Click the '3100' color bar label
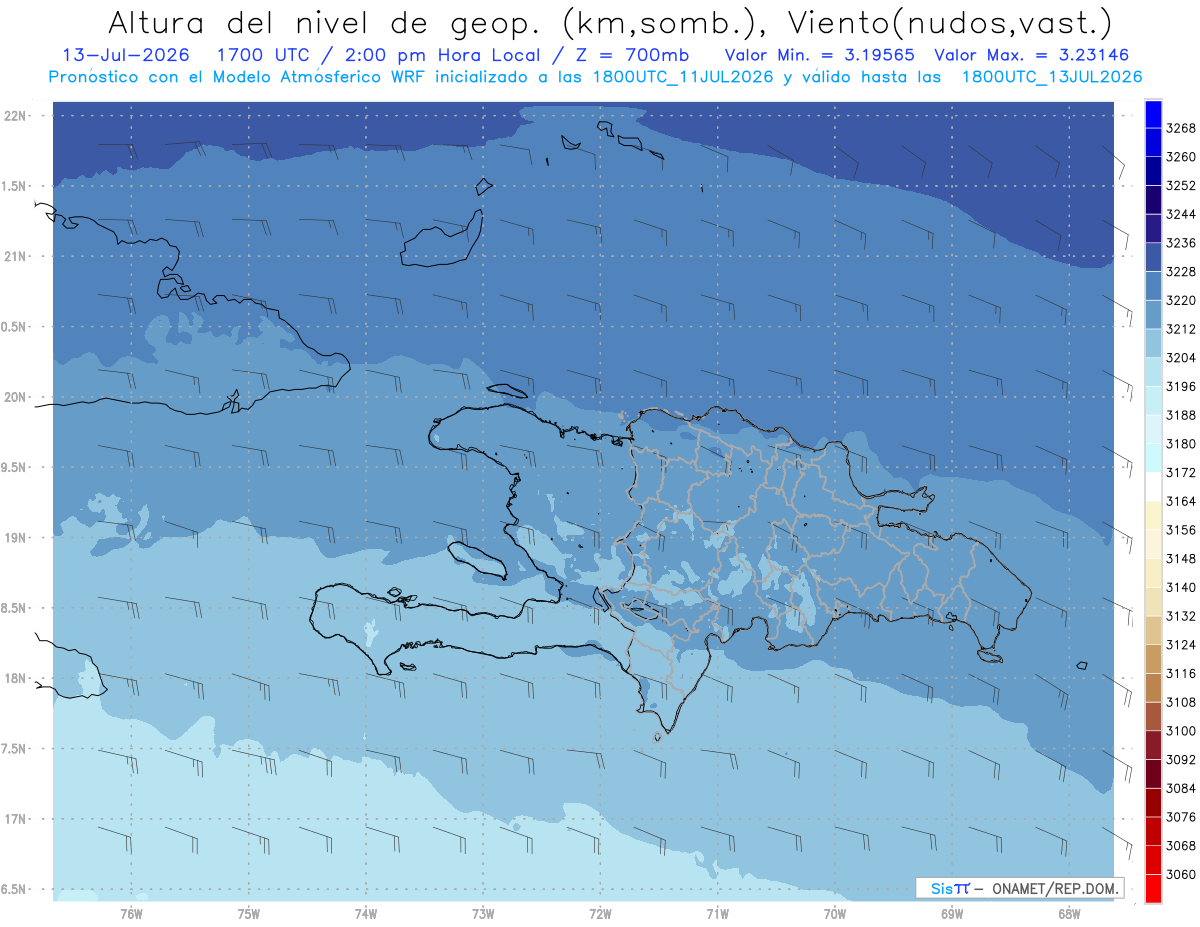The height and width of the screenshot is (927, 1200). [x=1181, y=731]
